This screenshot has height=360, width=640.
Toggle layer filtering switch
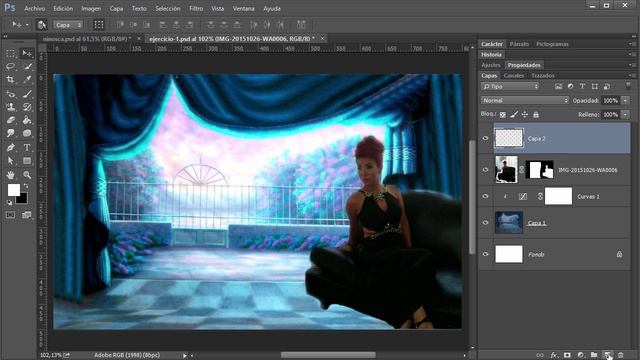[628, 86]
